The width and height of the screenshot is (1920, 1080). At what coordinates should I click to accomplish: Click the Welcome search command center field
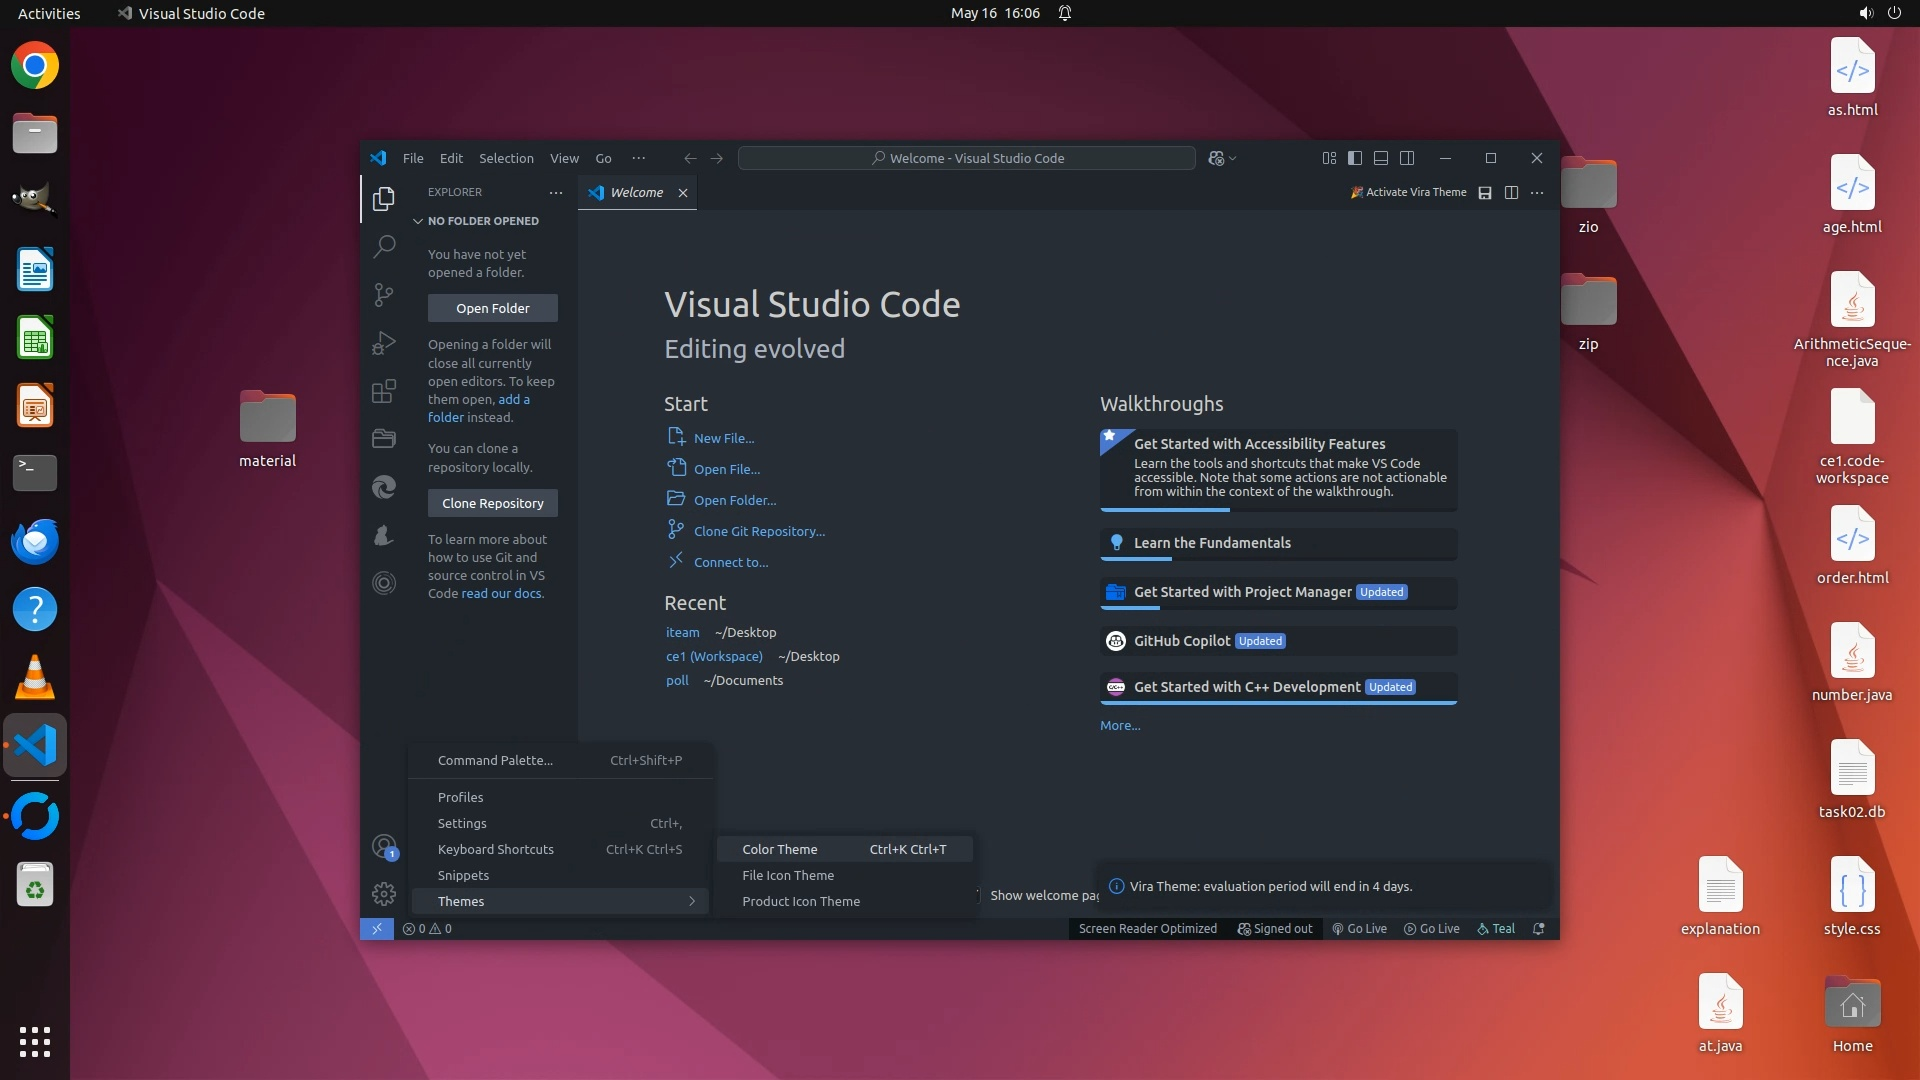point(966,158)
